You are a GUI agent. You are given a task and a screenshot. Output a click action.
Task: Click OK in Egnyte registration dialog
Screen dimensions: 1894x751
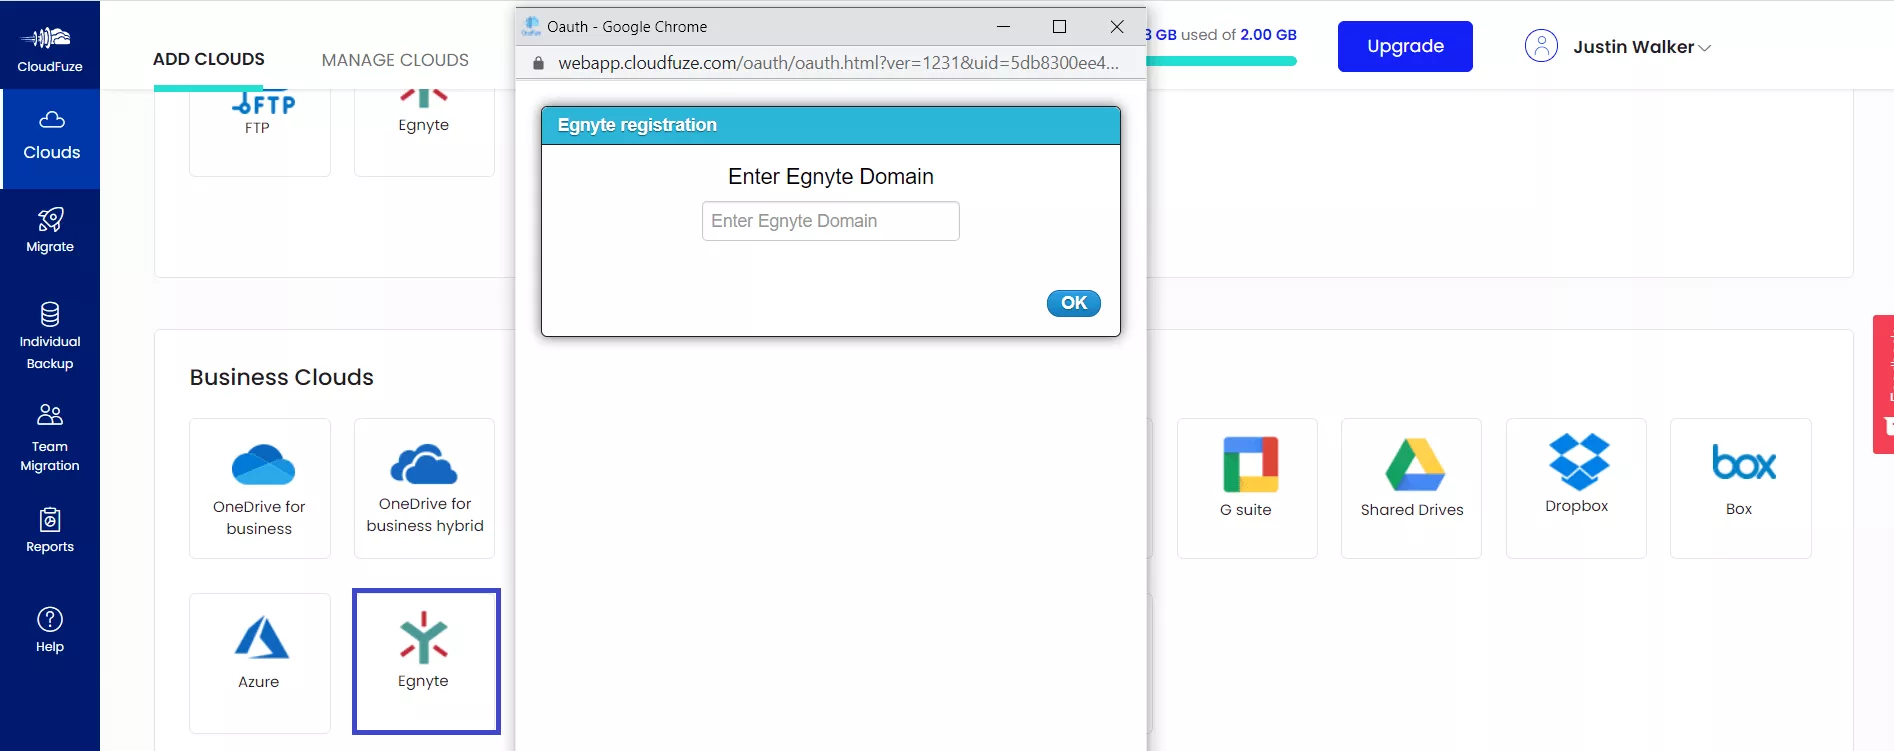(1074, 303)
